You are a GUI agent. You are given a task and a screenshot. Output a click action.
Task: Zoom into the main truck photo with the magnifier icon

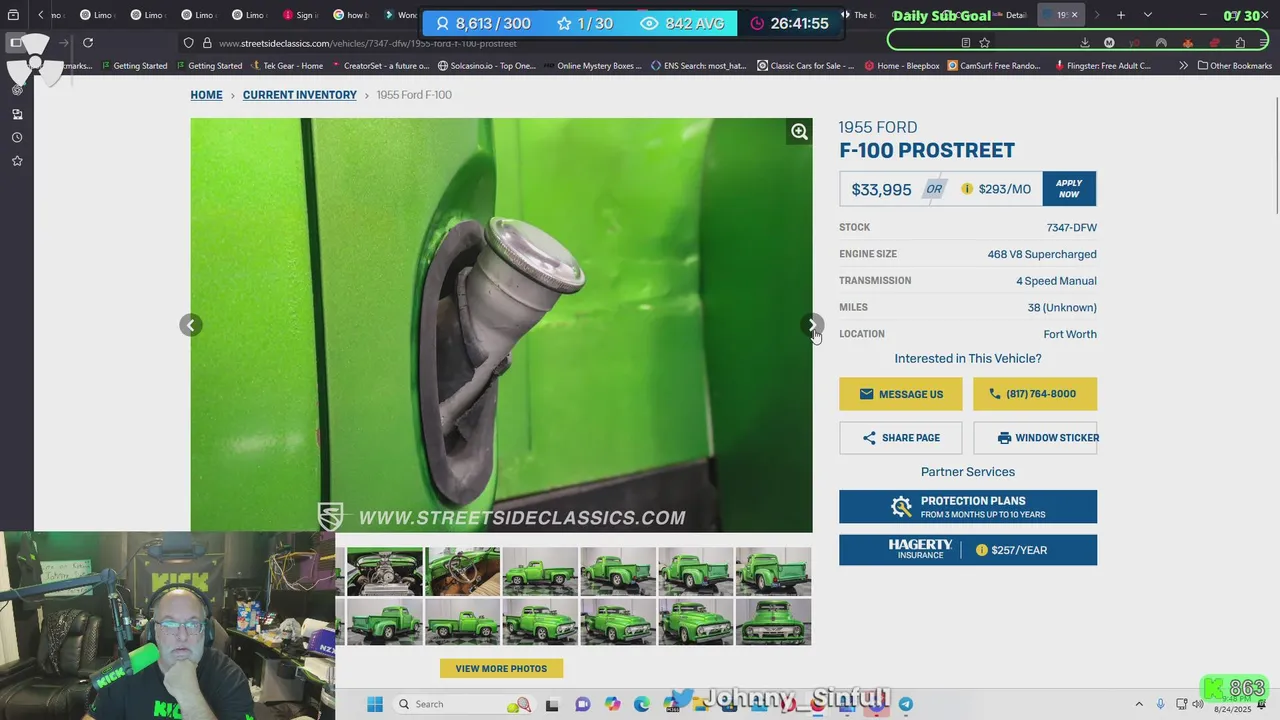[799, 132]
